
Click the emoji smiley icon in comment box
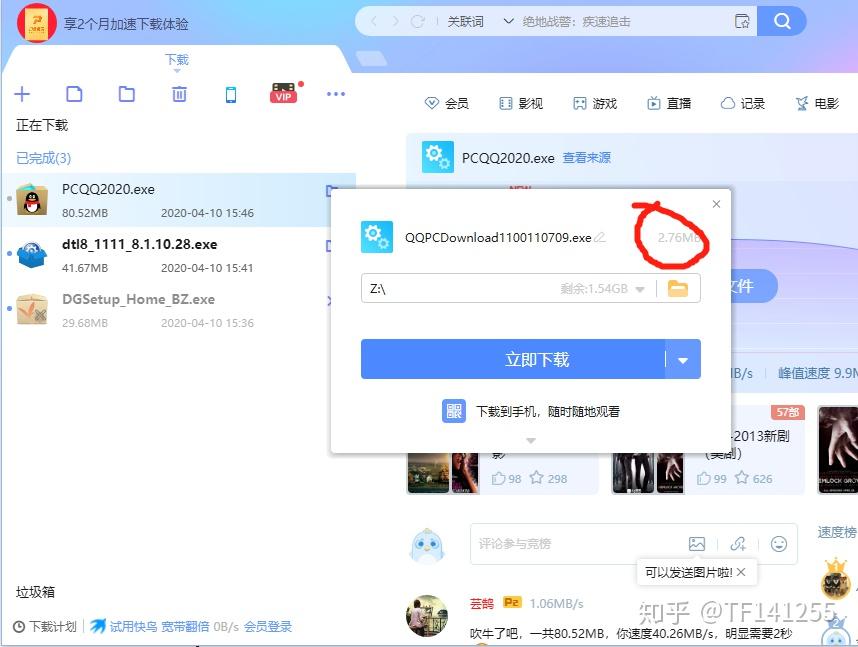tap(779, 544)
